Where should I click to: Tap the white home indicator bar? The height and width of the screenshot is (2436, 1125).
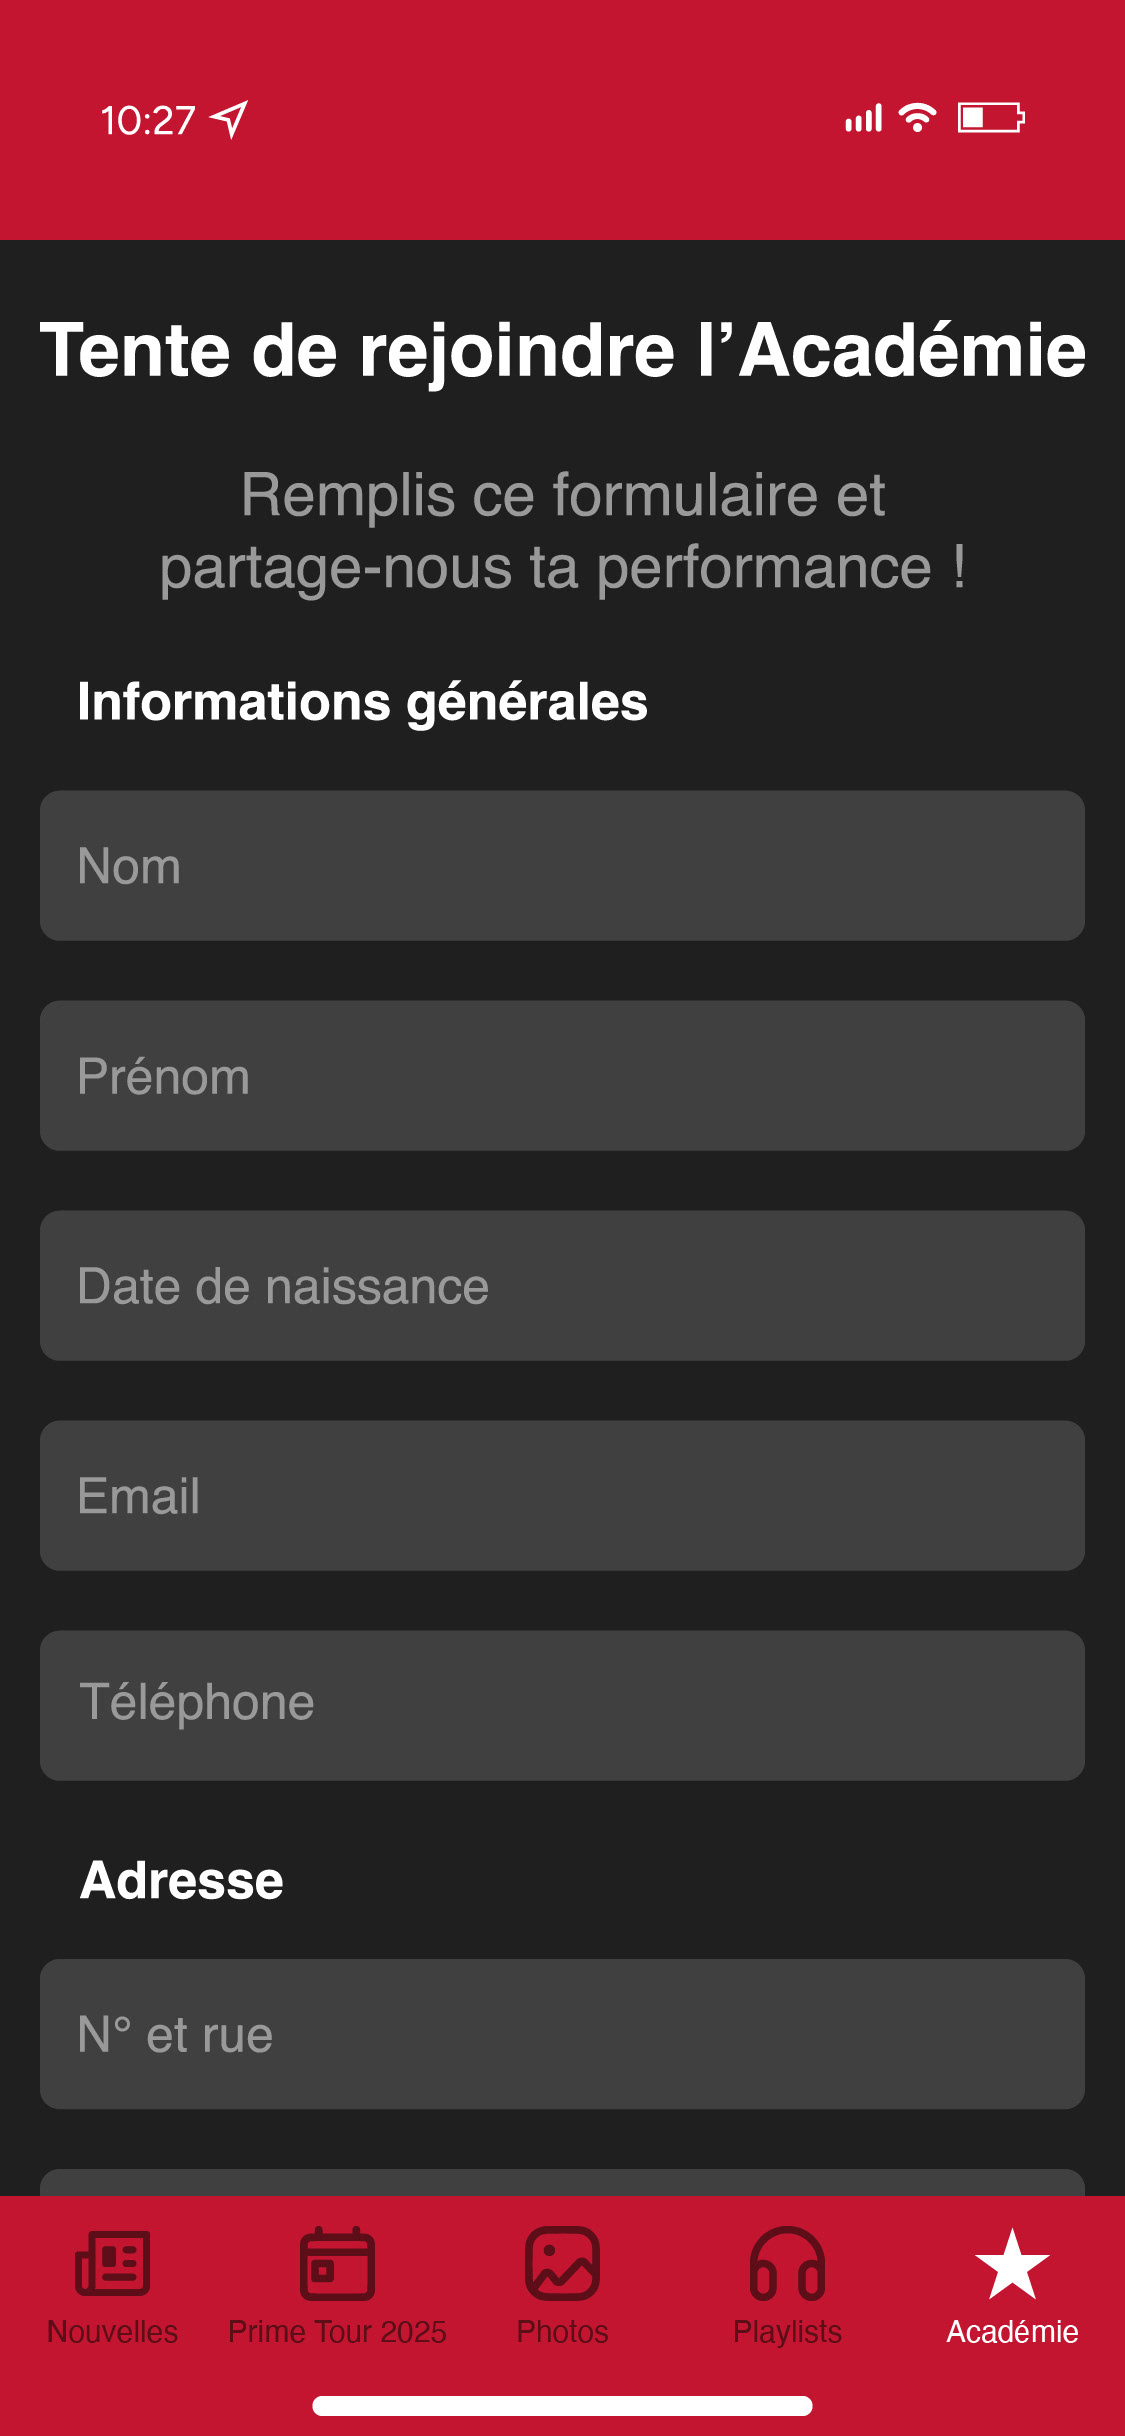562,2406
